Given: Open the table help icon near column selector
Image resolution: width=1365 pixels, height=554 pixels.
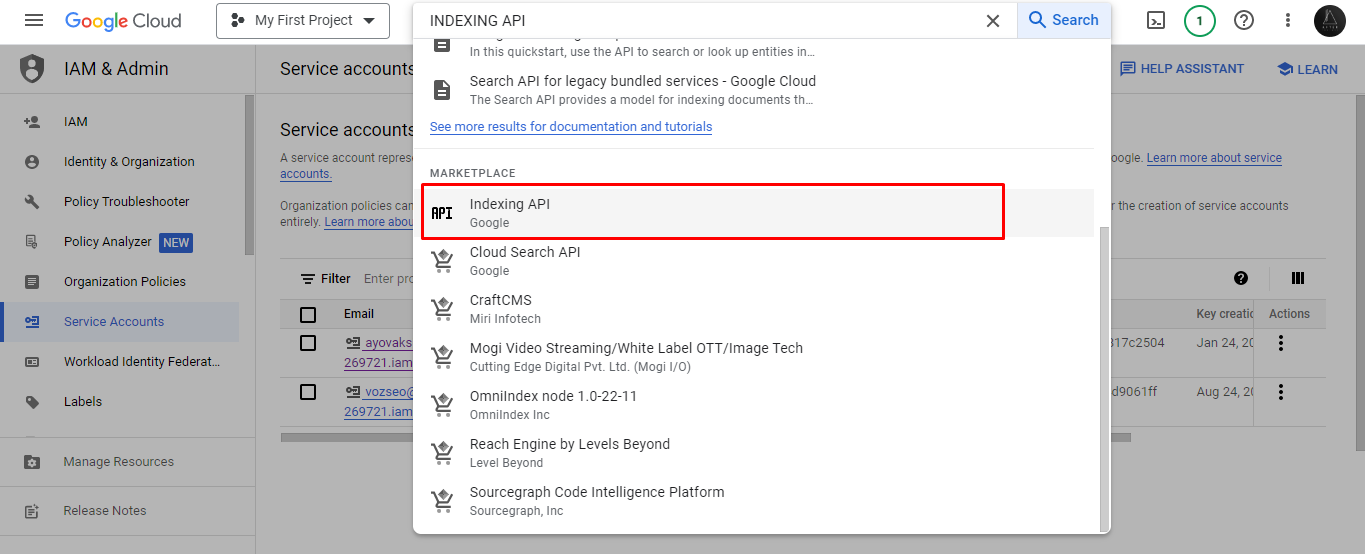Looking at the screenshot, I should coord(1241,278).
